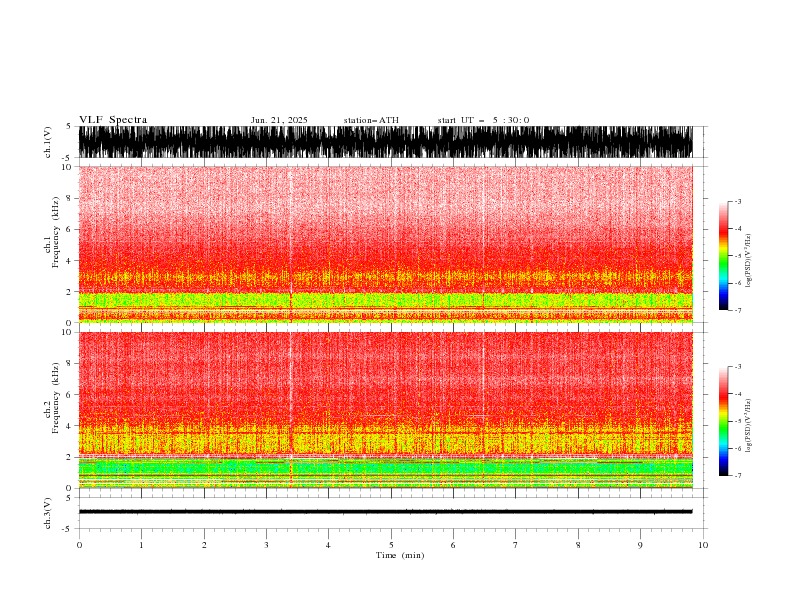
Task: Click the ch.1 color bar "log(PSD)" label
Action: (748, 261)
